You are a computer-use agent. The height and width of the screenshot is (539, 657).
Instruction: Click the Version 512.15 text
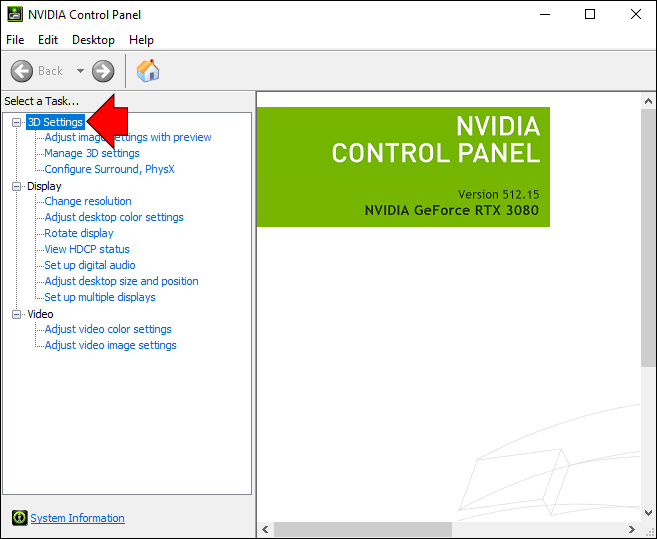(x=498, y=194)
